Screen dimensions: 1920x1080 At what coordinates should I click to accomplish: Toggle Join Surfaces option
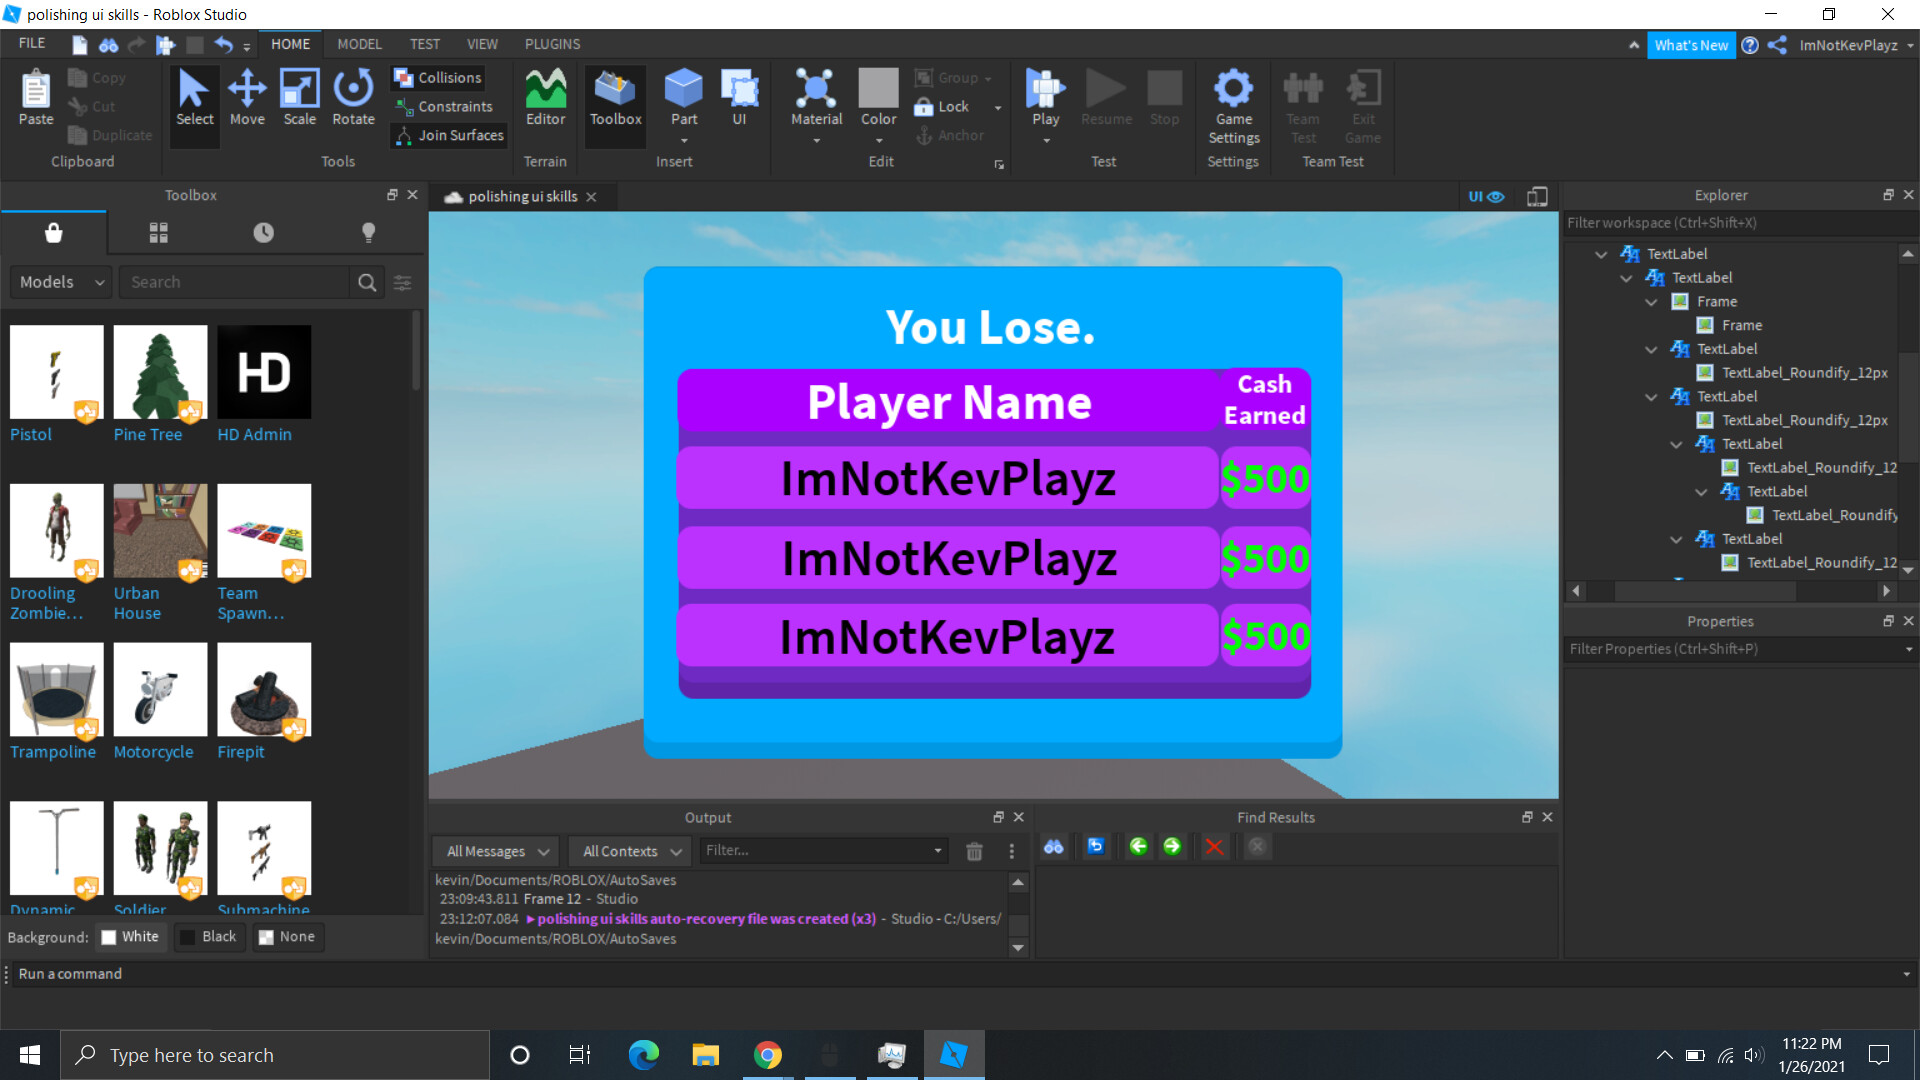(450, 135)
